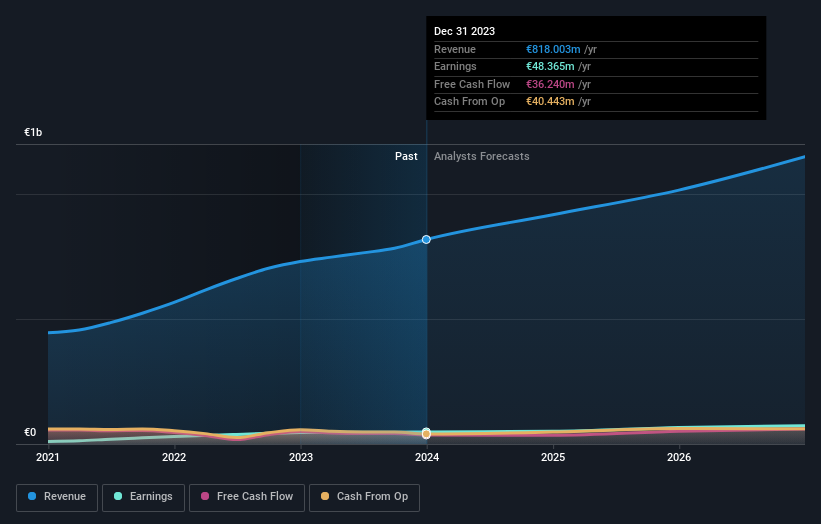Toggle the Free Cash Flow legend button
Image resolution: width=821 pixels, height=524 pixels.
247,497
